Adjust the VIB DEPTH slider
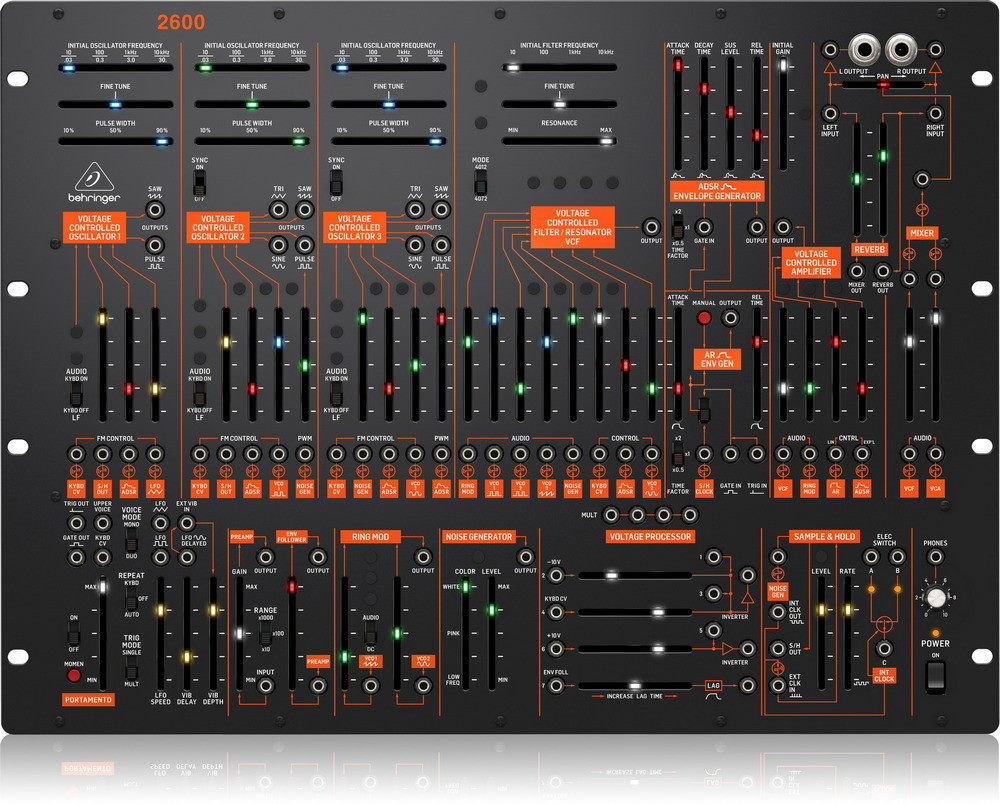1000x804 pixels. (213, 634)
